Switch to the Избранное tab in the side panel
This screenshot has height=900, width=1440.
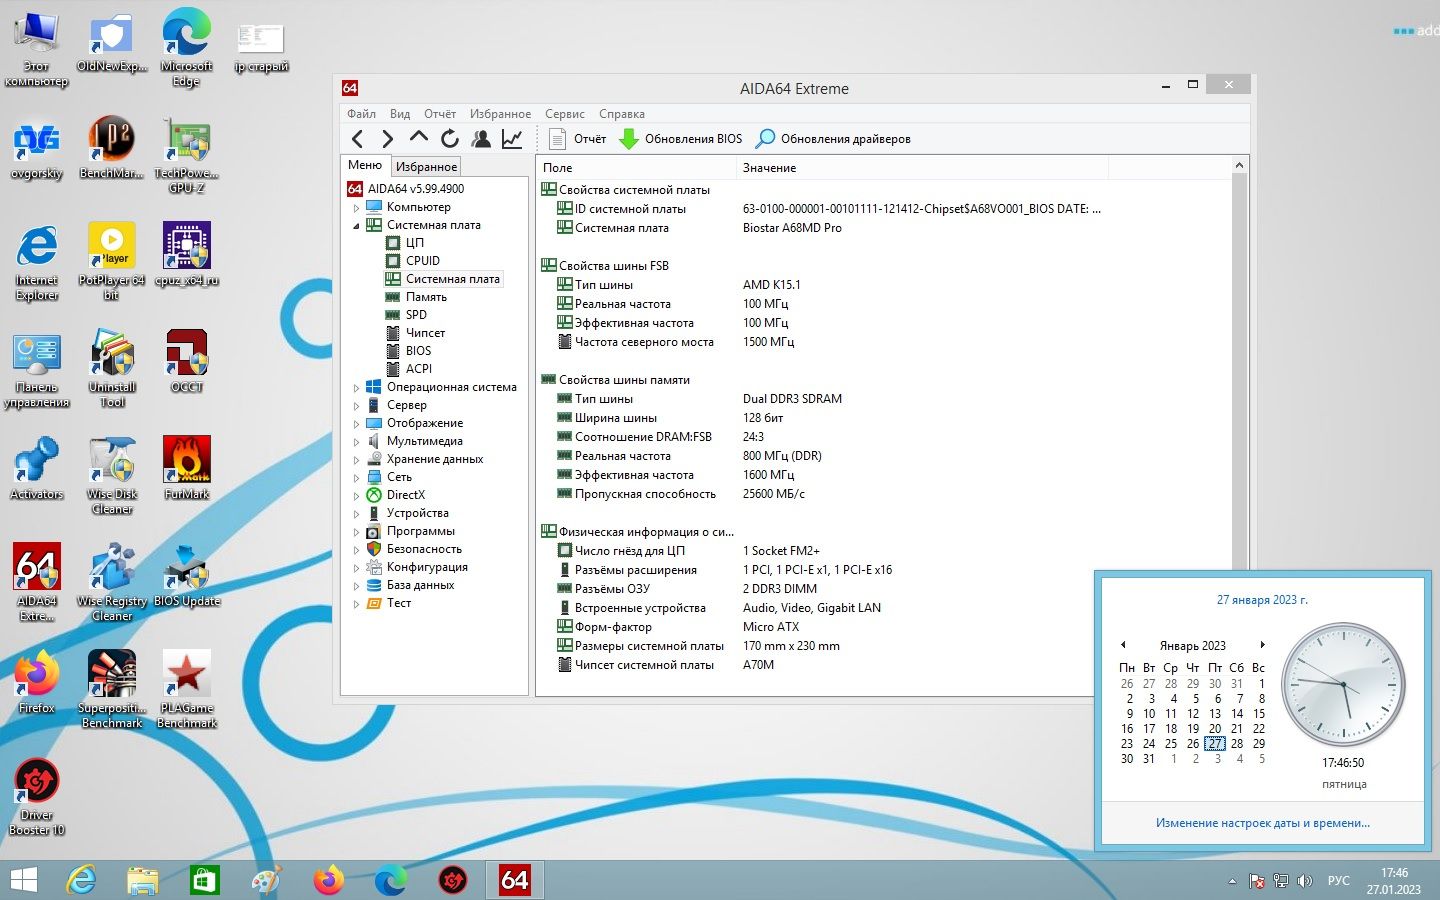point(426,167)
